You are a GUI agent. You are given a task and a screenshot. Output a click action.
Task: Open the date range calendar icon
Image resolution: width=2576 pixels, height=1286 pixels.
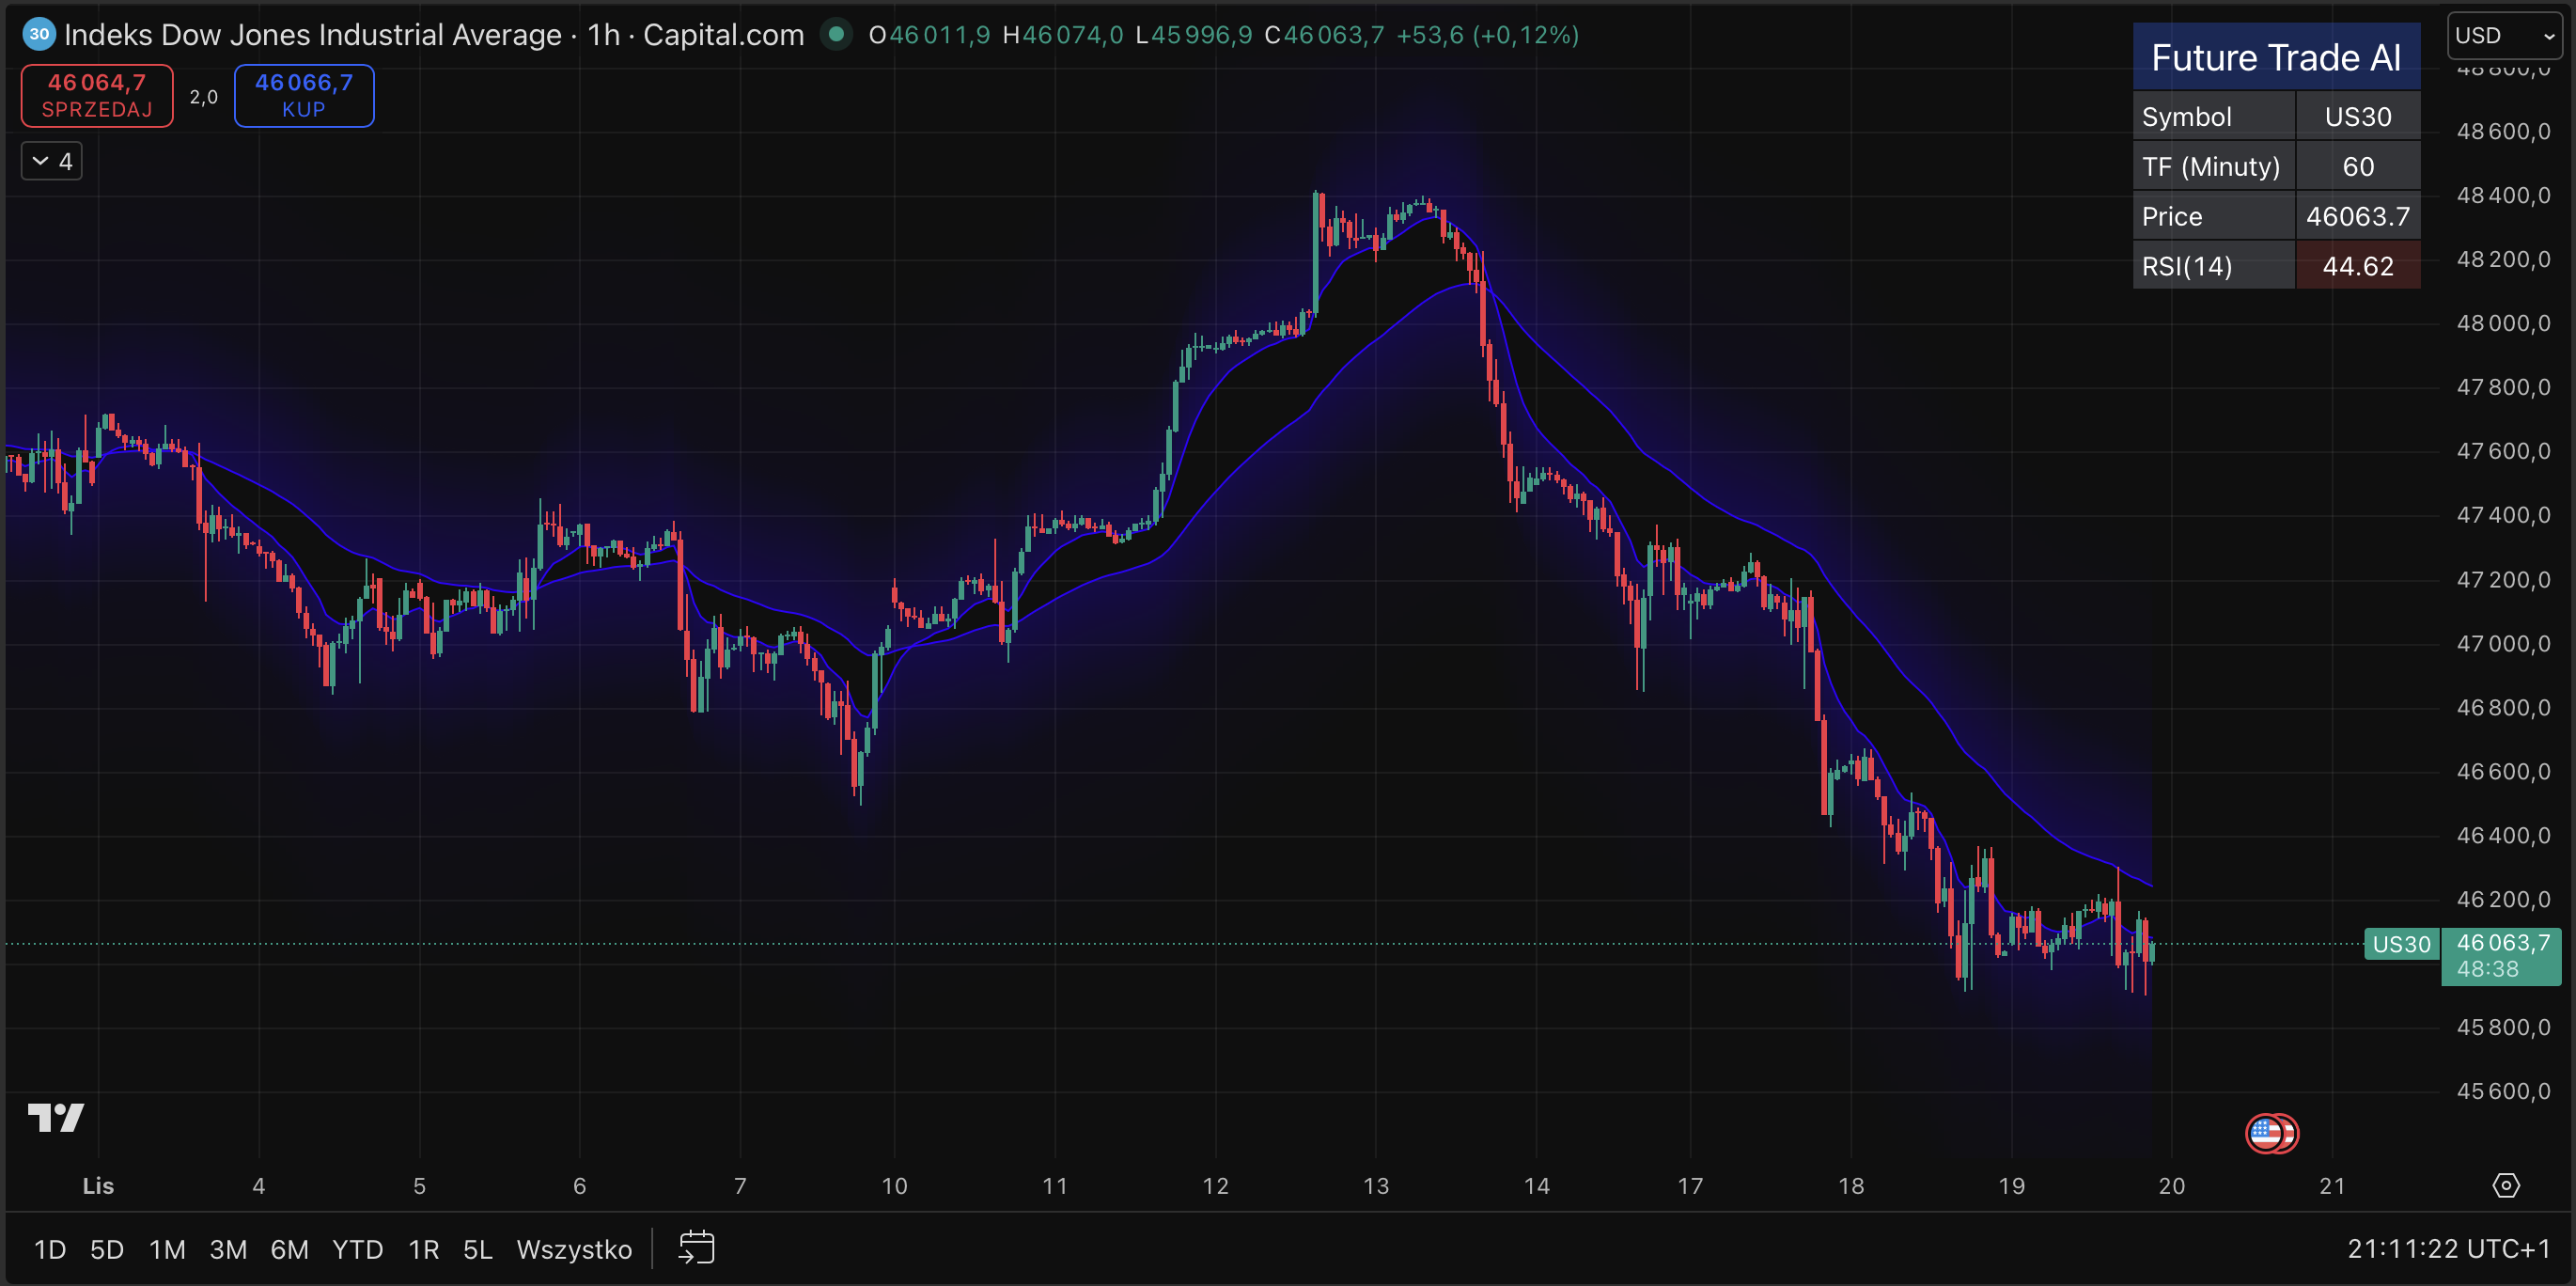(696, 1248)
